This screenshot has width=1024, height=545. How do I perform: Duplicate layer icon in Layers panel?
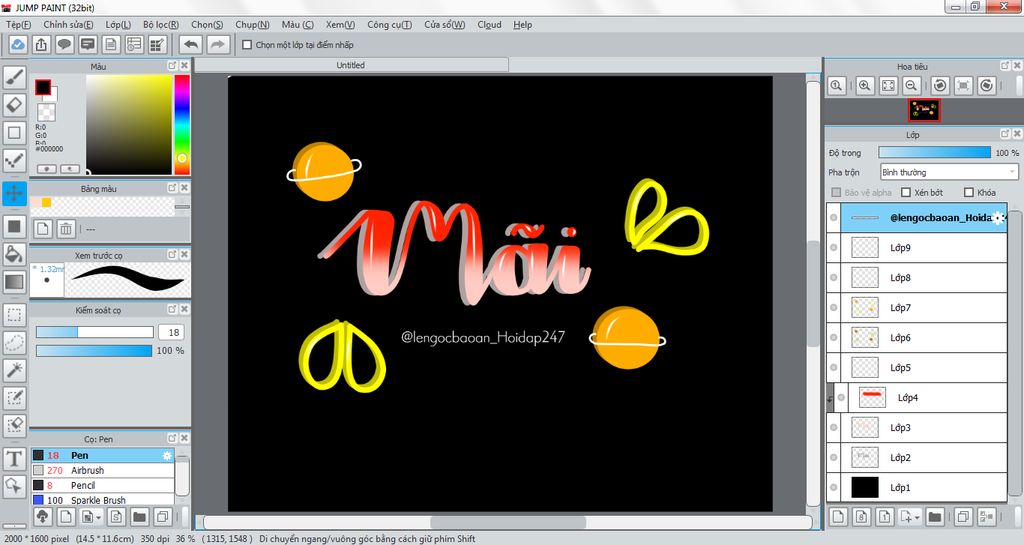pyautogui.click(x=963, y=517)
